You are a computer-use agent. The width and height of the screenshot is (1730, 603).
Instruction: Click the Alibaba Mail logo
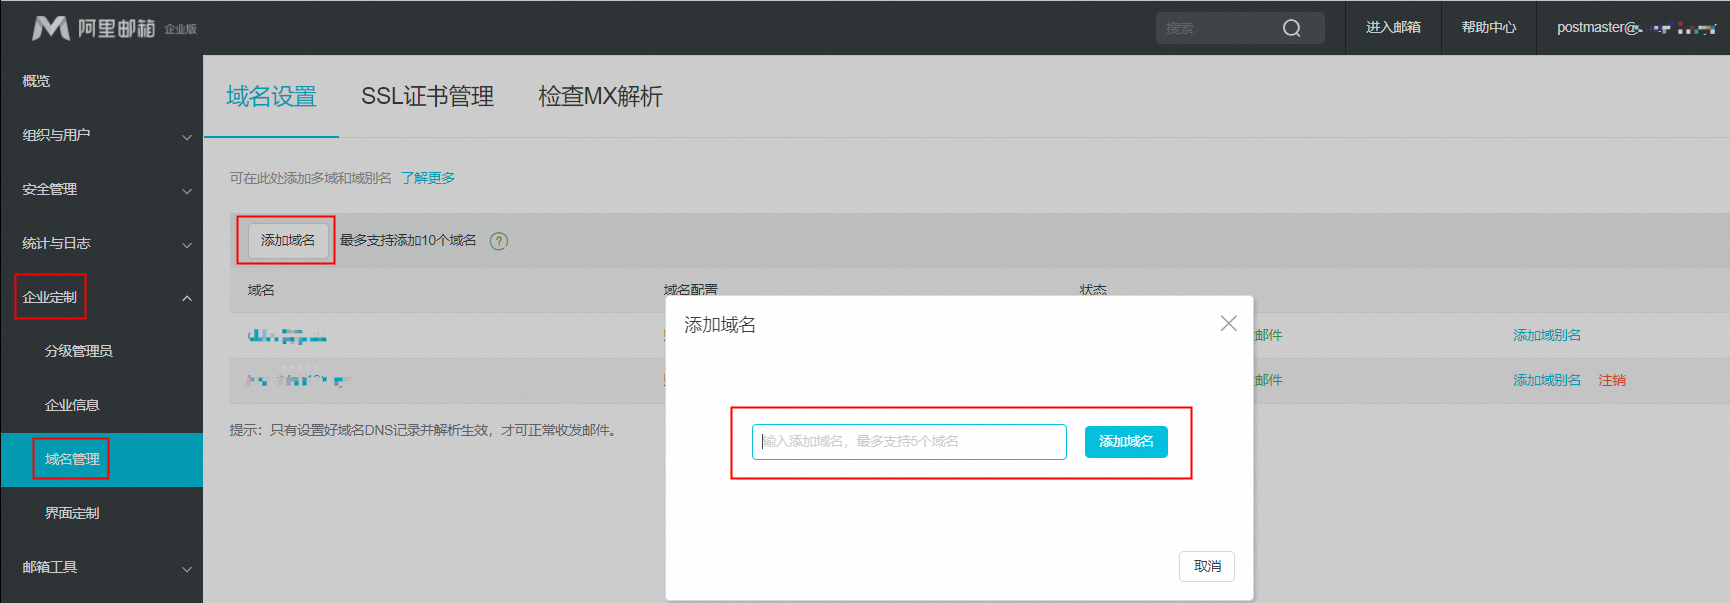pos(94,28)
